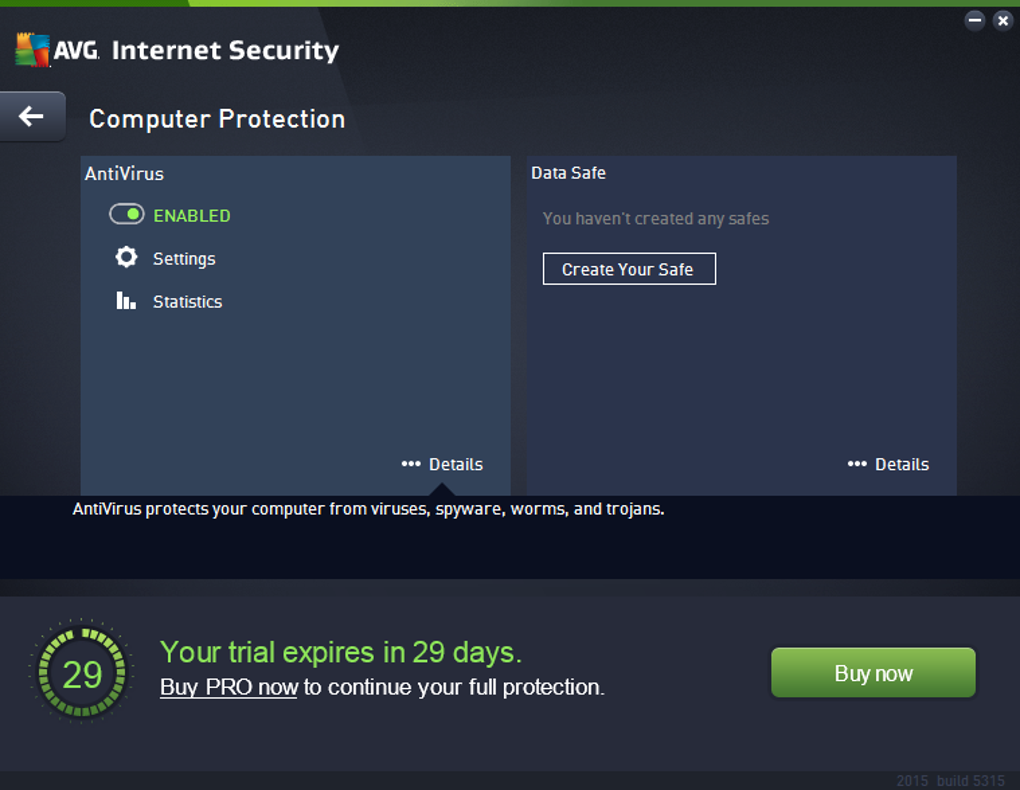The height and width of the screenshot is (790, 1020).
Task: Expand the AntiVirus Details section
Action: pos(456,464)
